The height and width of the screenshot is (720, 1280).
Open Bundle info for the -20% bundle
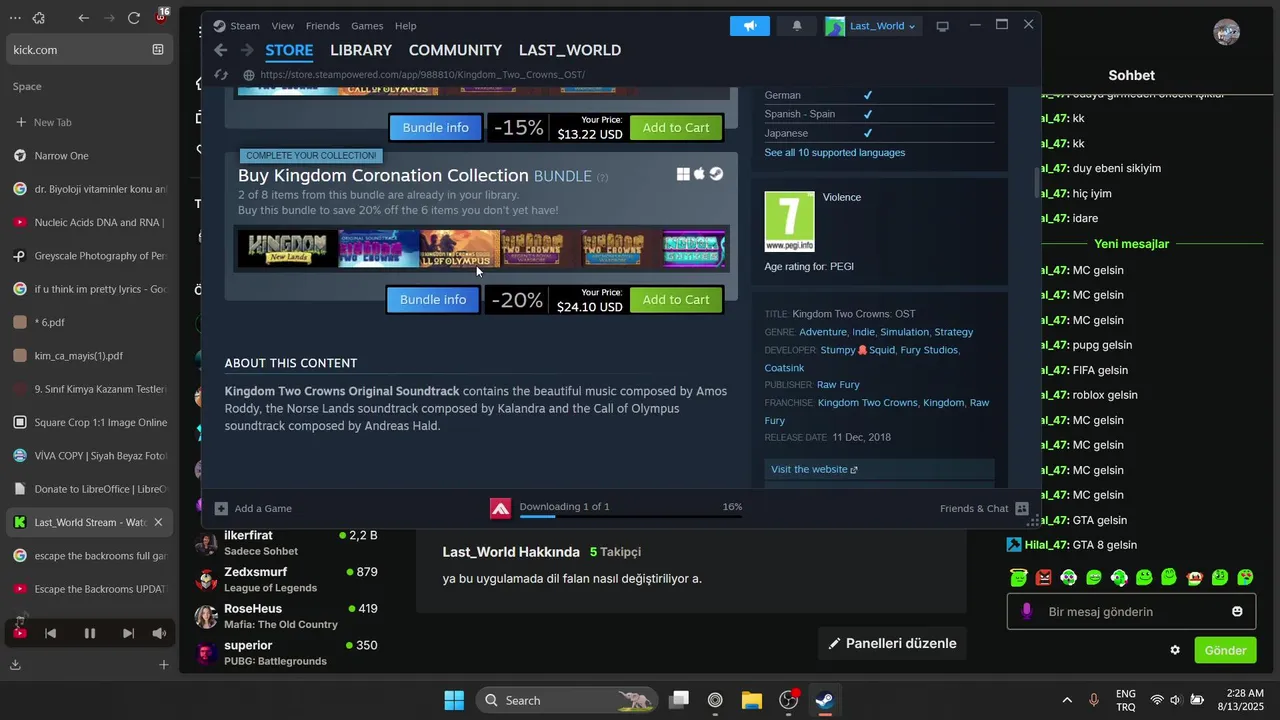433,299
